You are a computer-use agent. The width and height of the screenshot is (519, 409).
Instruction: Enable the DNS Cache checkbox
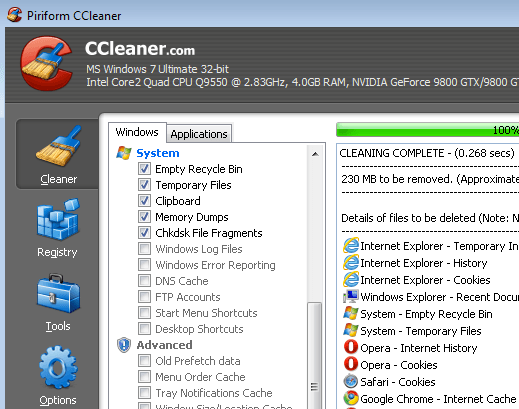pos(144,281)
